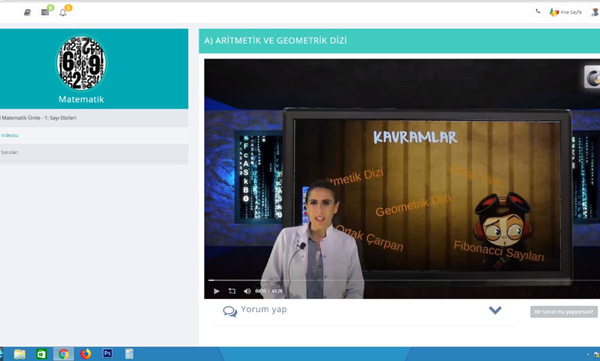Screen dimensions: 600x361
Task: Click the Matematik numbers logo image
Action: pyautogui.click(x=81, y=63)
